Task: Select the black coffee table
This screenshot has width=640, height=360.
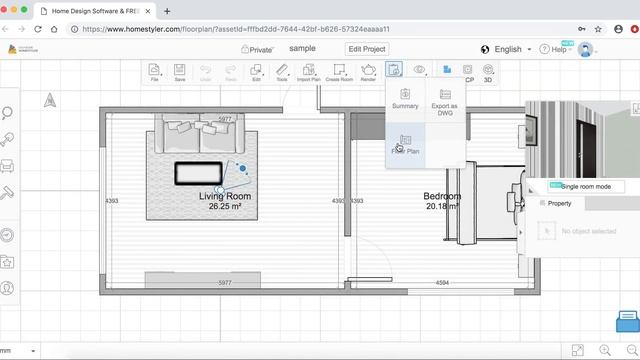Action: coord(199,173)
